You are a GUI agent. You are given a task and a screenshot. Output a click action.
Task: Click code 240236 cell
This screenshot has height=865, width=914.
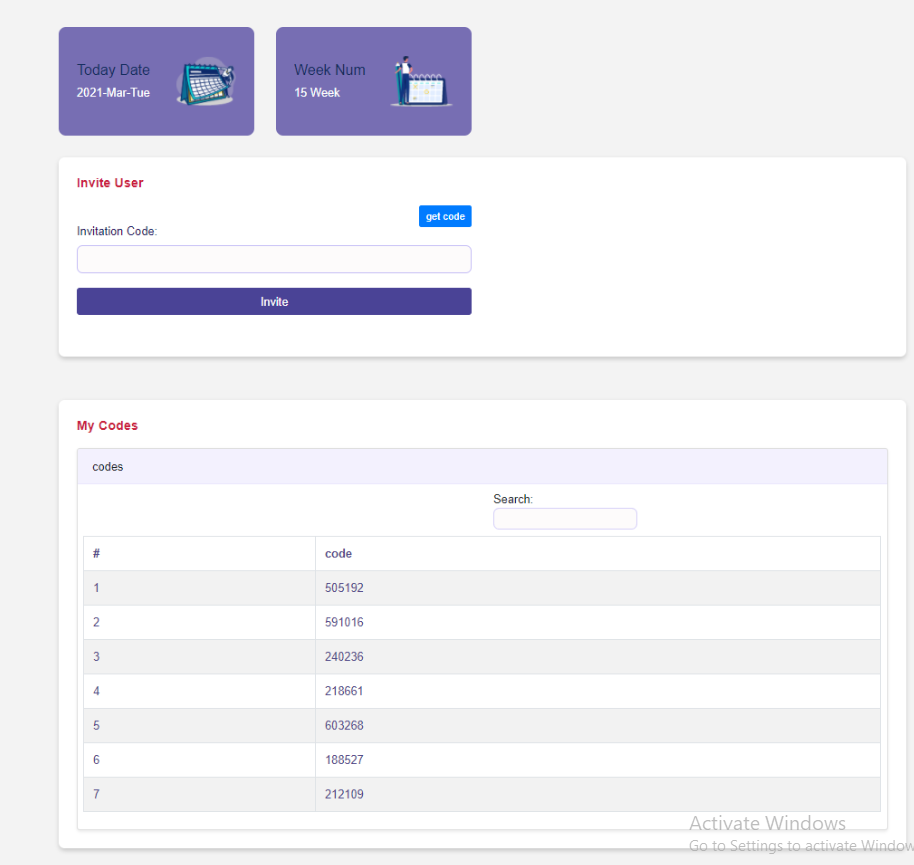pos(344,657)
